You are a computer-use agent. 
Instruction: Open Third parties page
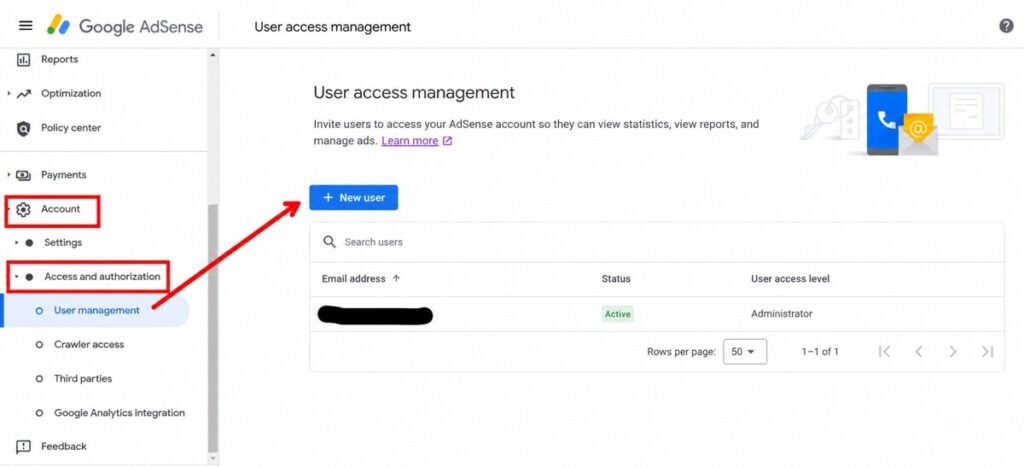[x=83, y=379]
